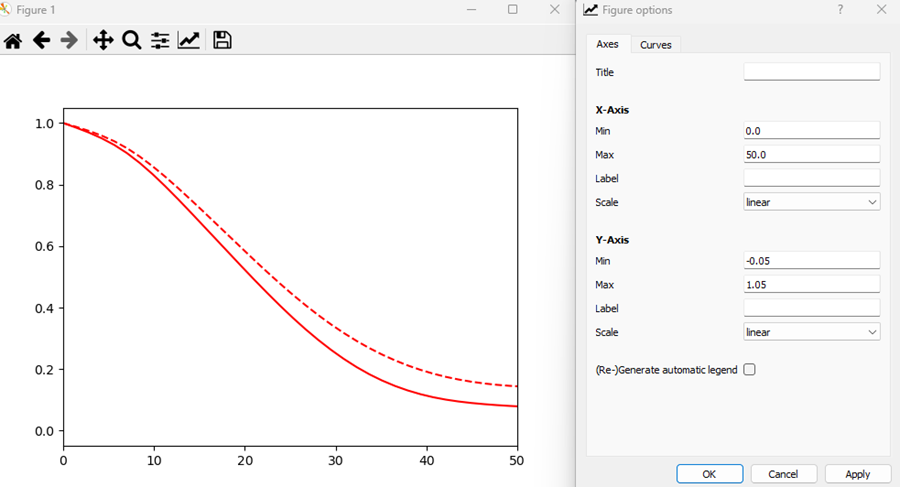Click the dialog help question mark
The image size is (900, 487).
(840, 10)
